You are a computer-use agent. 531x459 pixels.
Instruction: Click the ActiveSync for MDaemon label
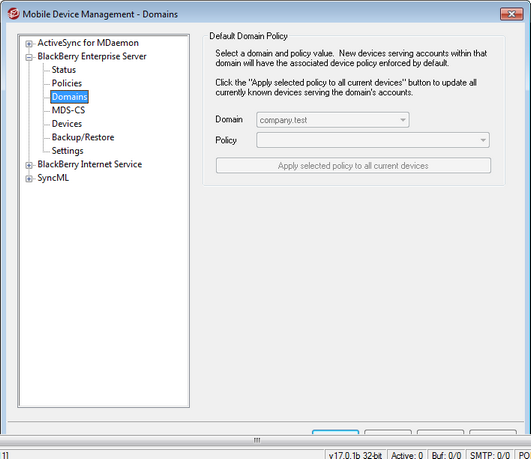pyautogui.click(x=88, y=43)
